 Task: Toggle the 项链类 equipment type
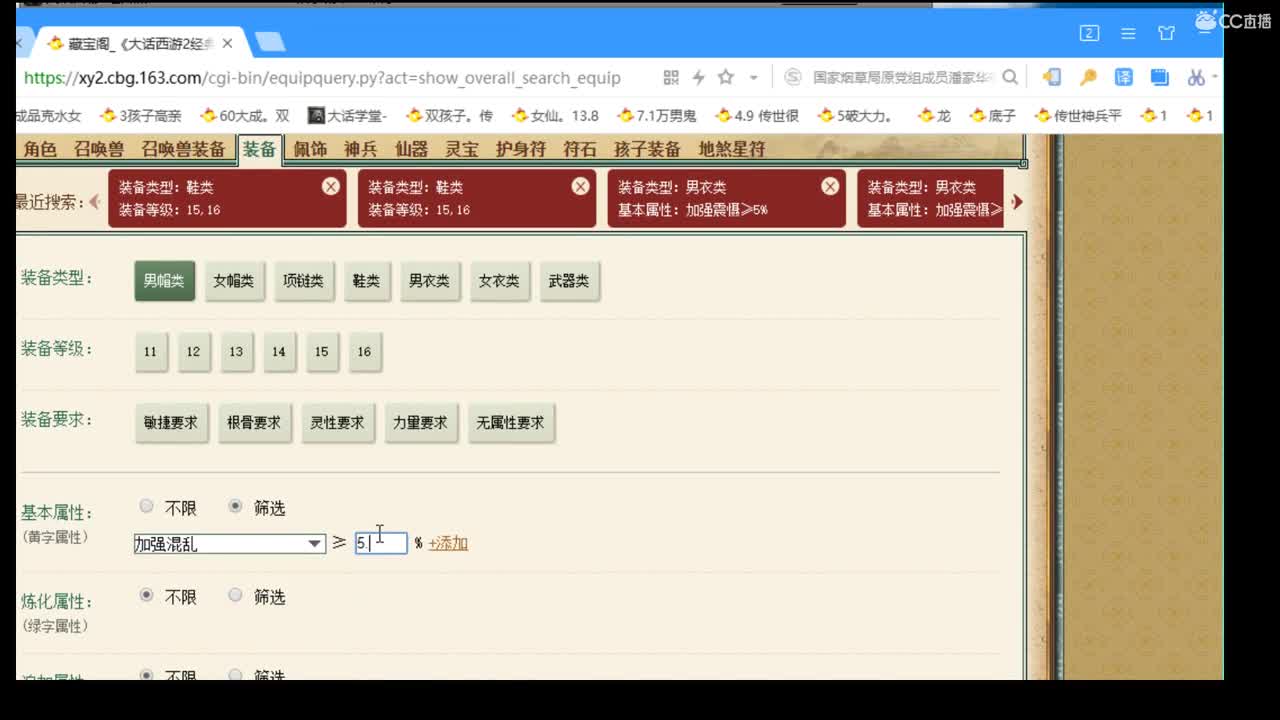click(304, 281)
